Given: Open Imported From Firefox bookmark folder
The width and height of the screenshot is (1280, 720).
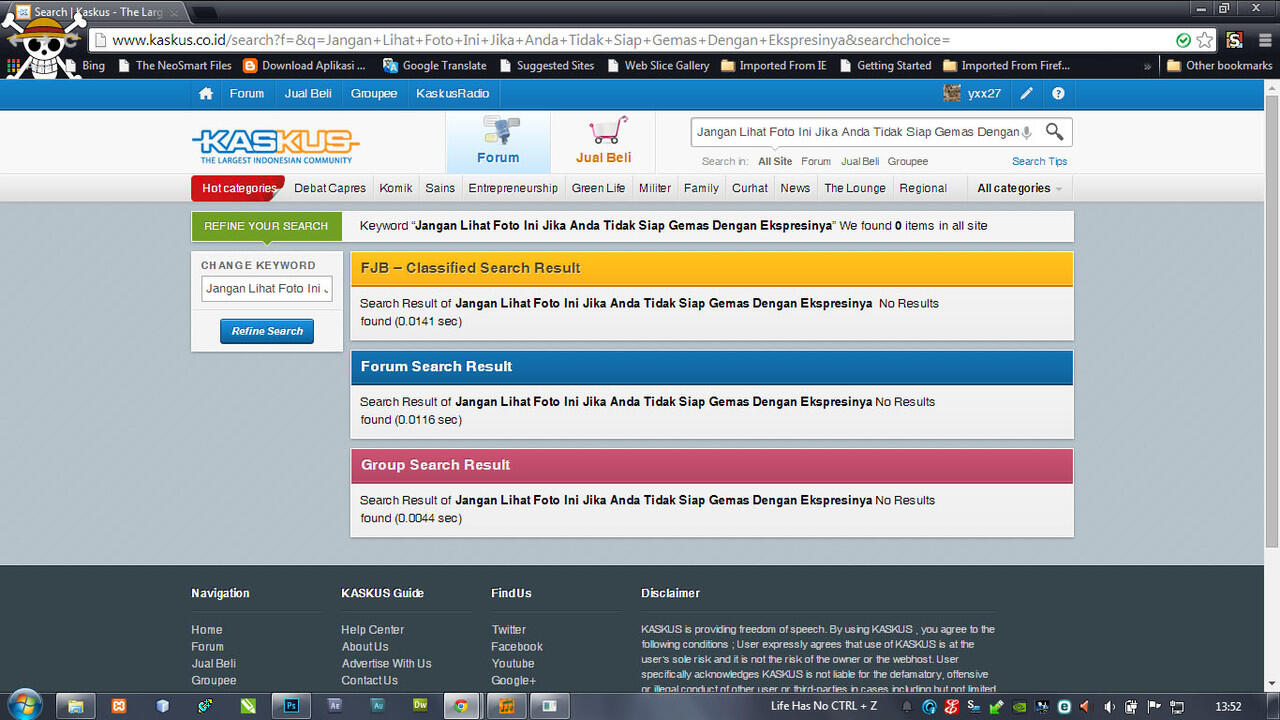Looking at the screenshot, I should coord(1005,66).
